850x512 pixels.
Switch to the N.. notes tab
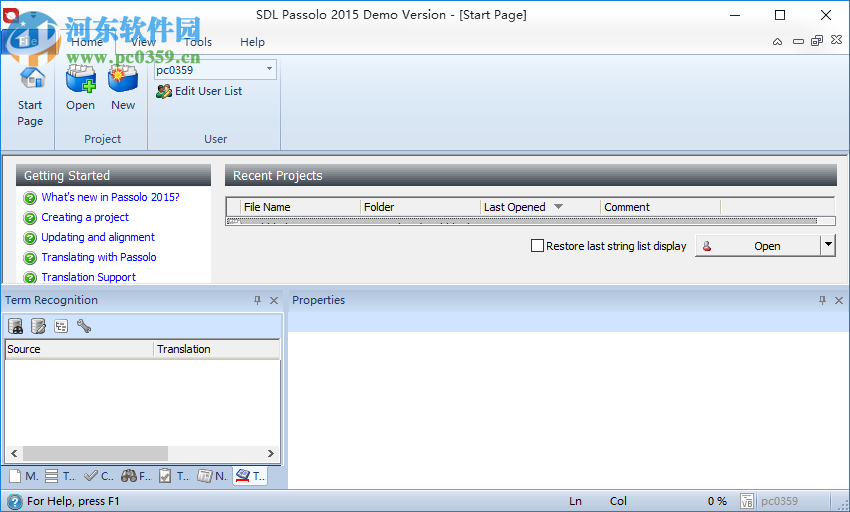(x=212, y=476)
